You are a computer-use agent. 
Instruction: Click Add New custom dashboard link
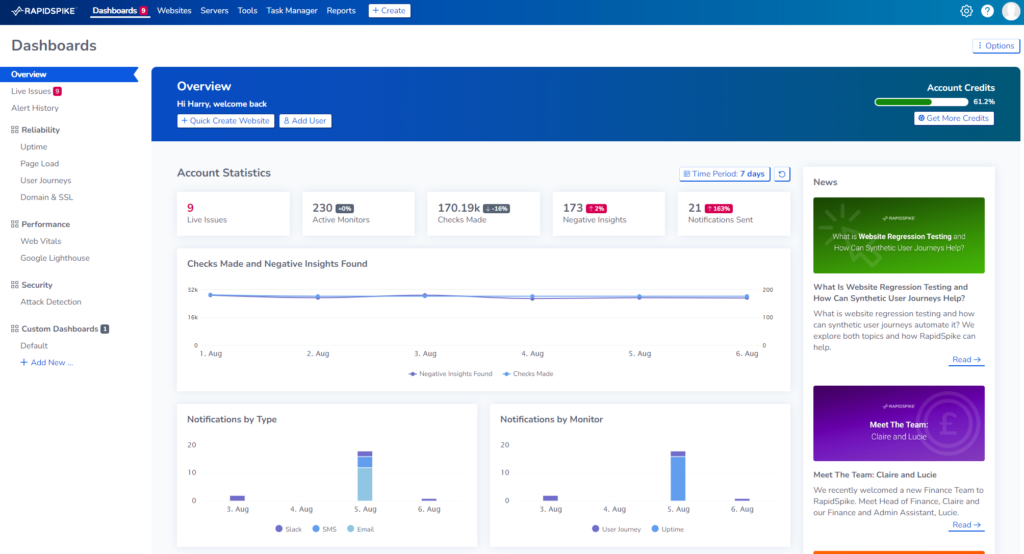pyautogui.click(x=46, y=363)
